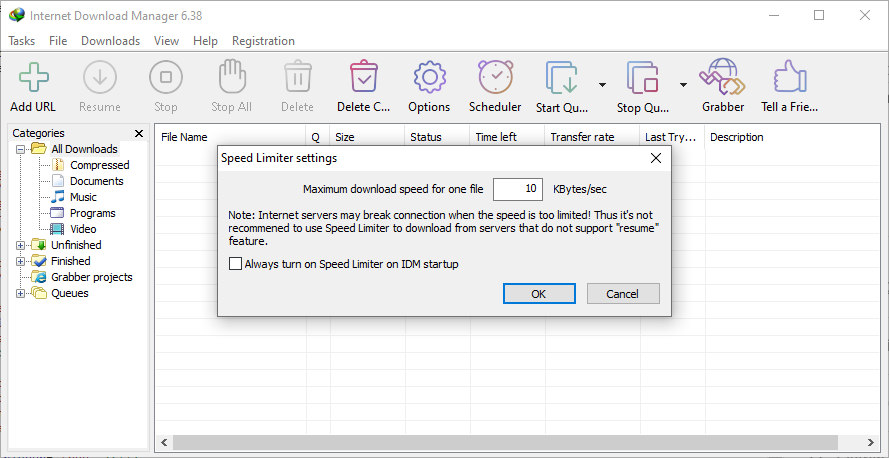This screenshot has height=458, width=889.
Task: Expand the Finished tree node
Action: 21,261
